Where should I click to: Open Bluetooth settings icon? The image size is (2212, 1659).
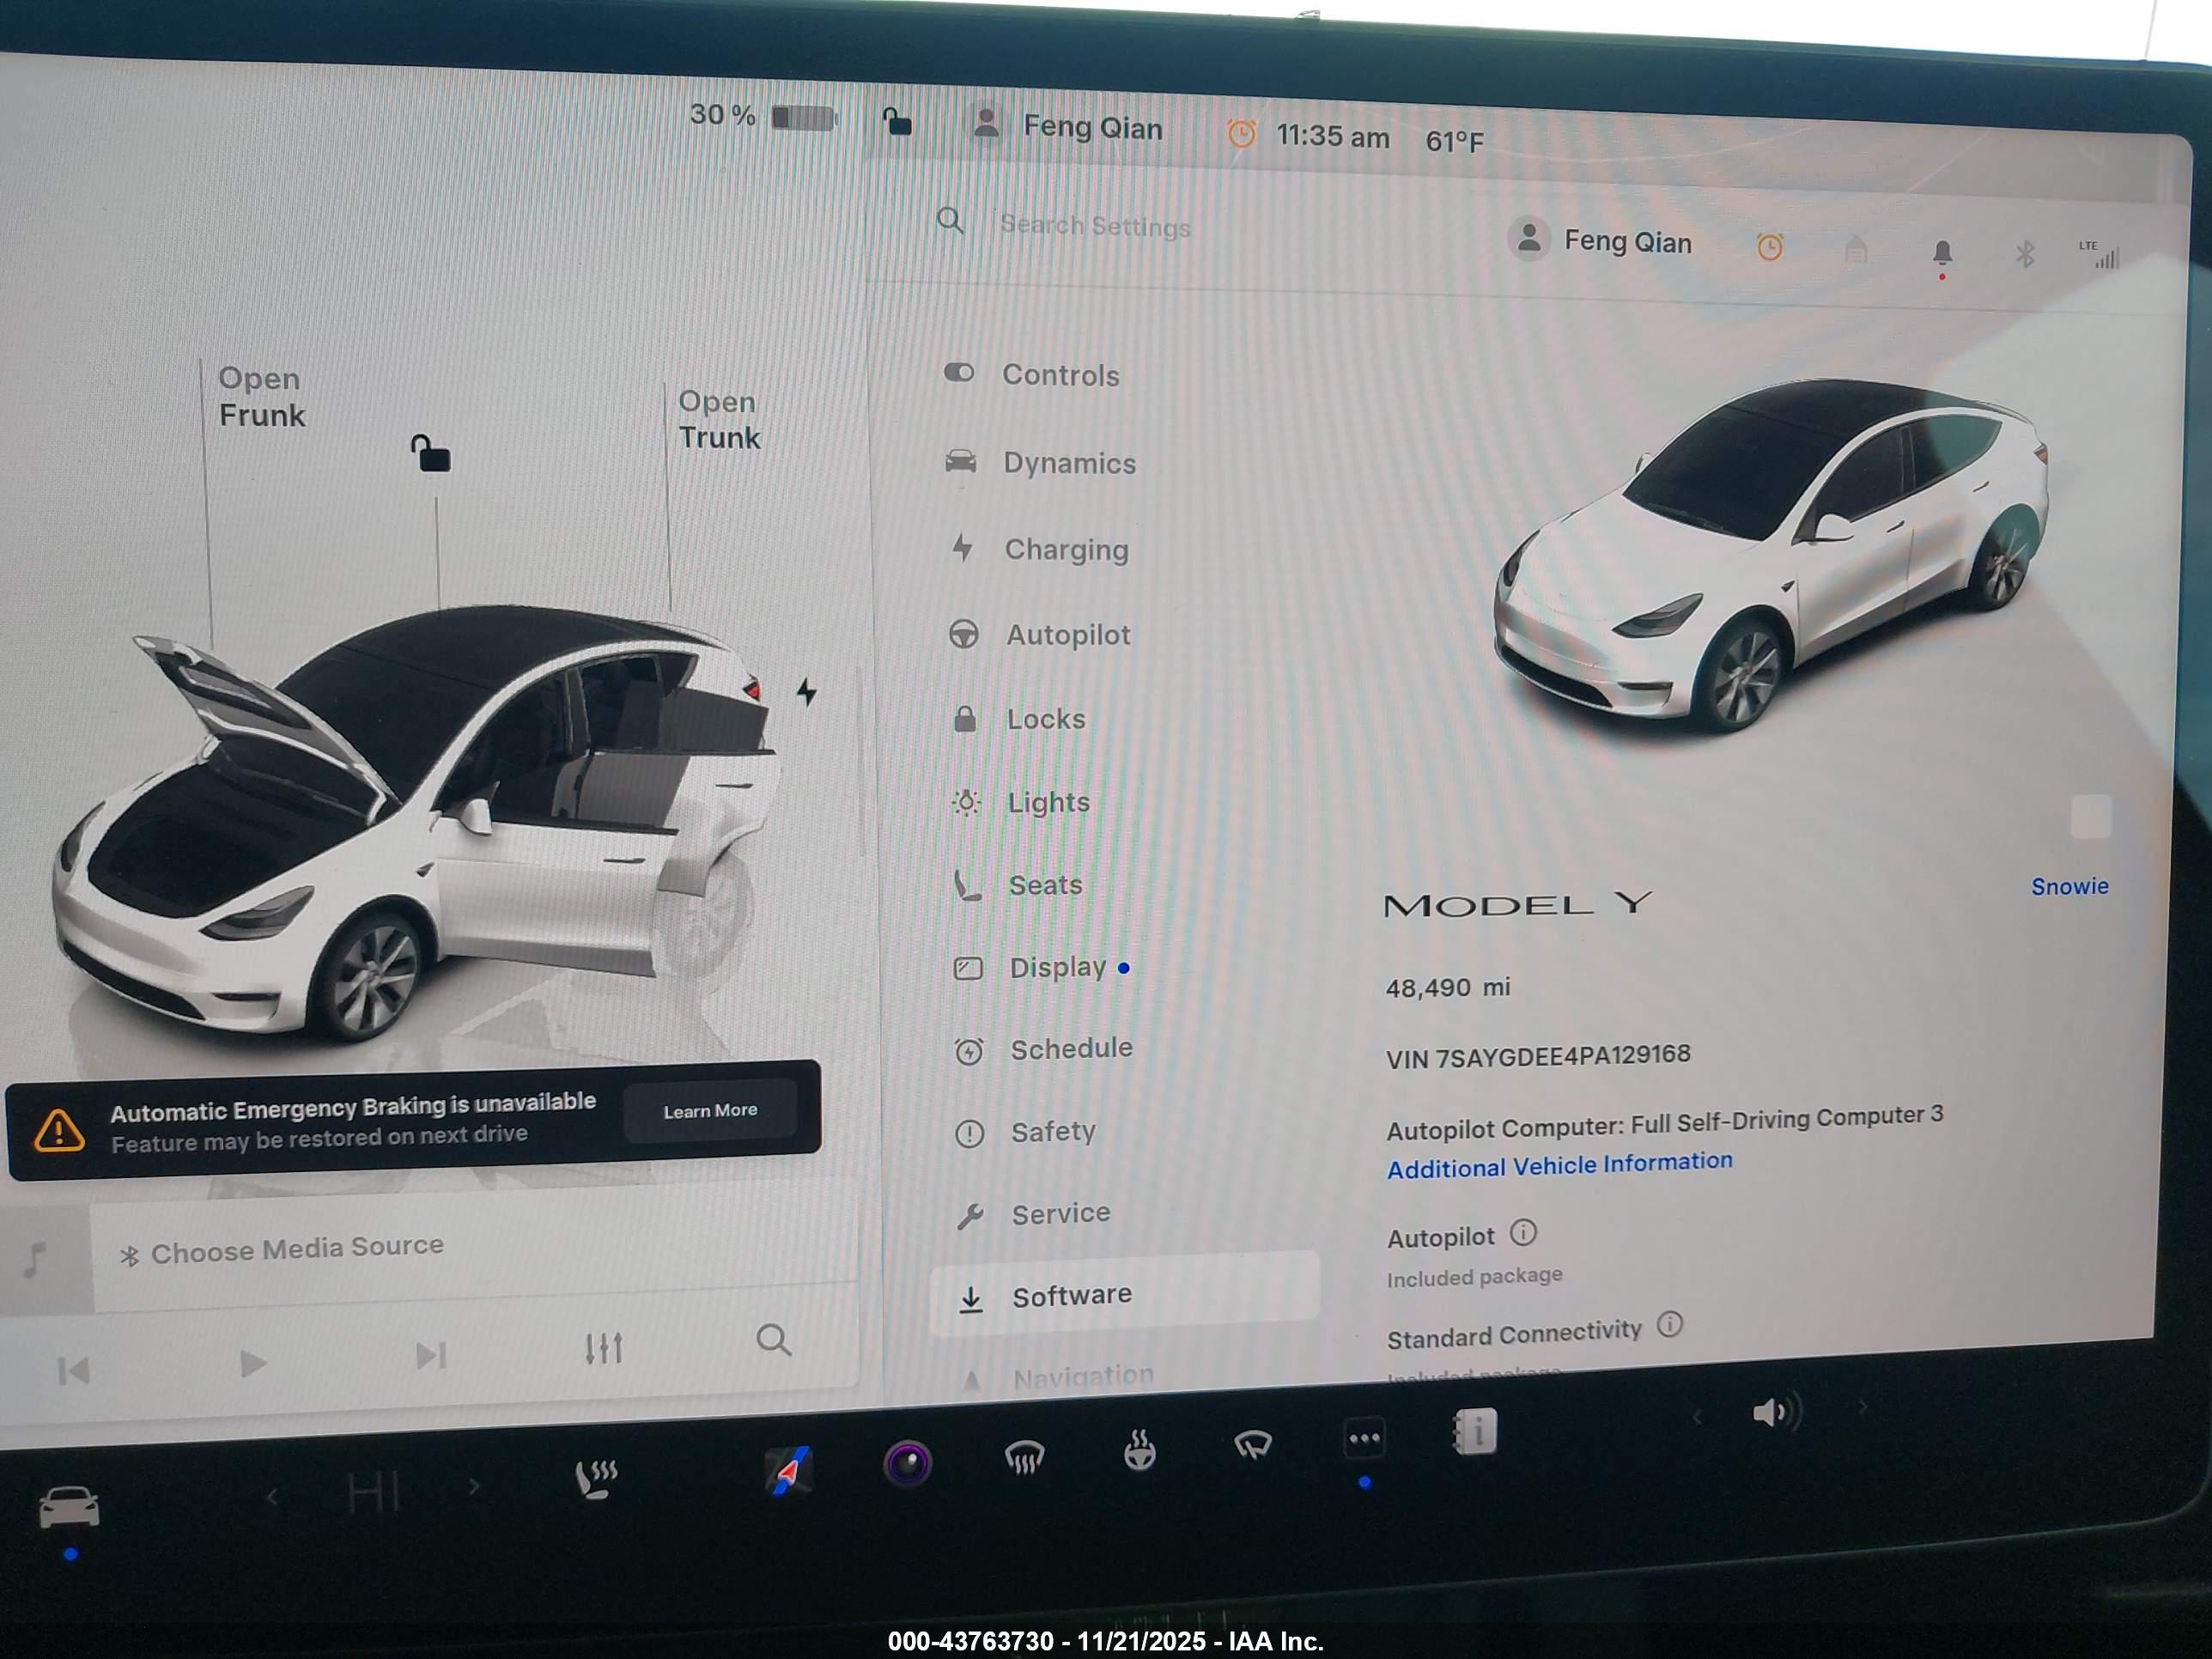(2024, 254)
